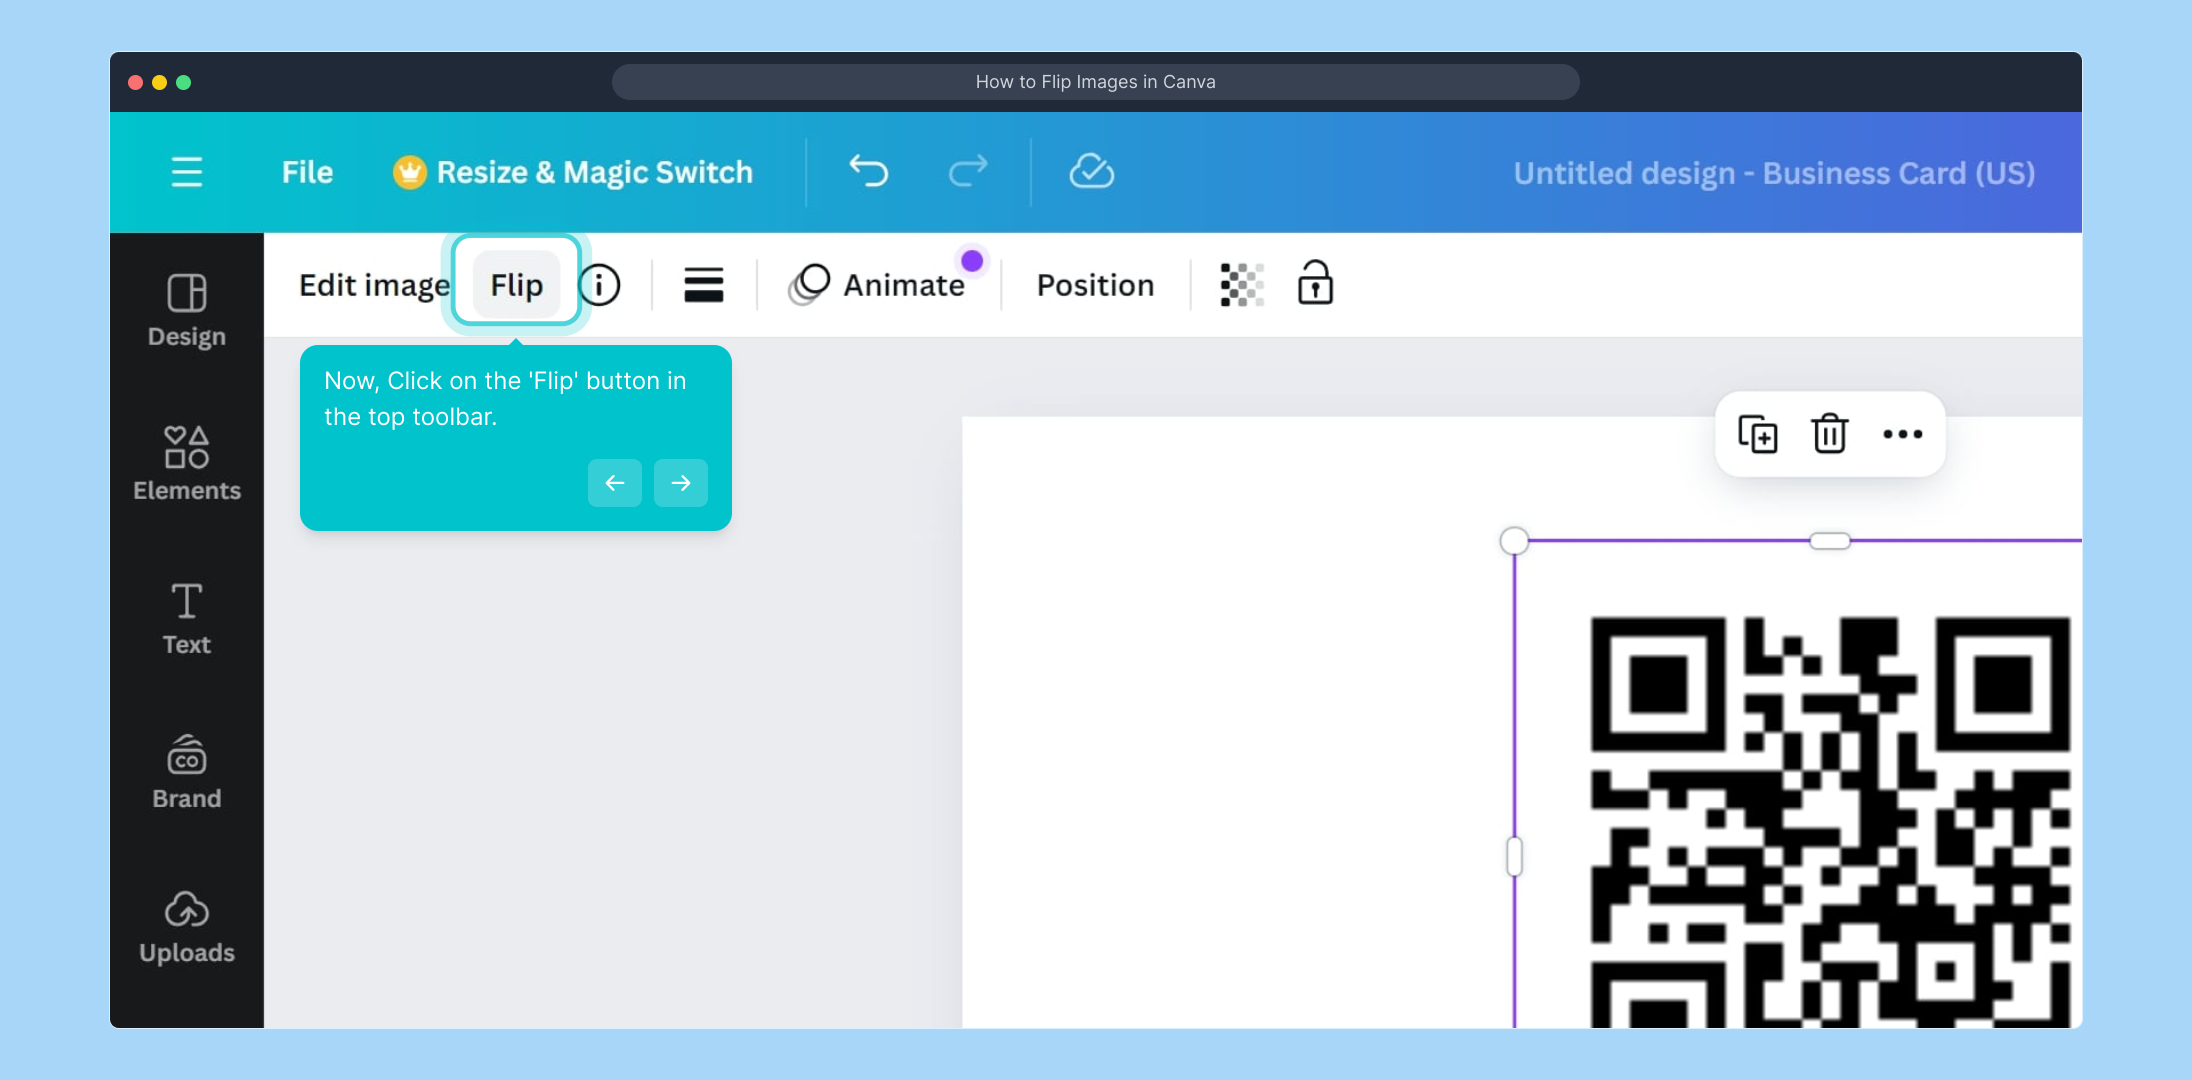The width and height of the screenshot is (2192, 1080).
Task: Toggle the lock icon in toolbar
Action: tap(1315, 284)
